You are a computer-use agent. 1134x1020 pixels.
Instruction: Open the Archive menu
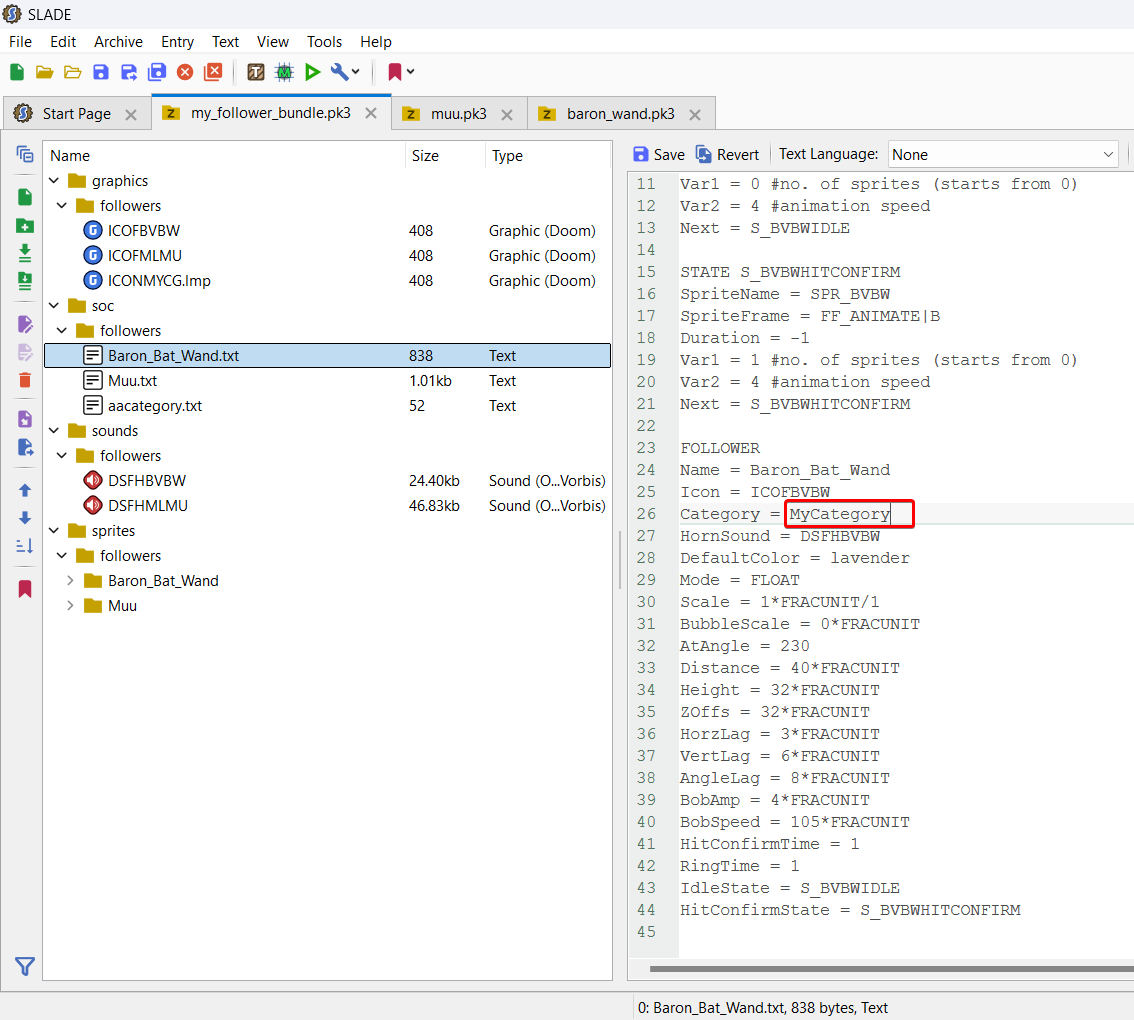tap(118, 41)
